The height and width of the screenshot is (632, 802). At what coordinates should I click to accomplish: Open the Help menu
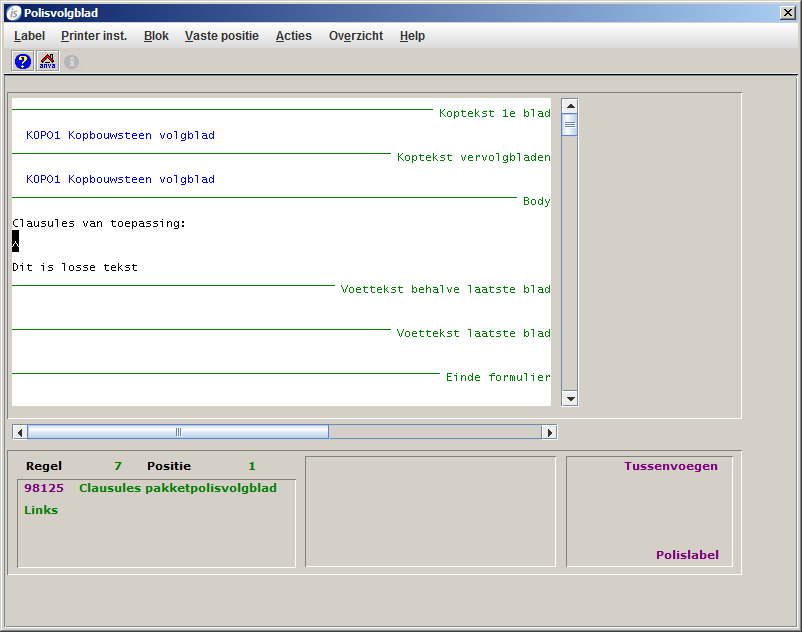(412, 36)
